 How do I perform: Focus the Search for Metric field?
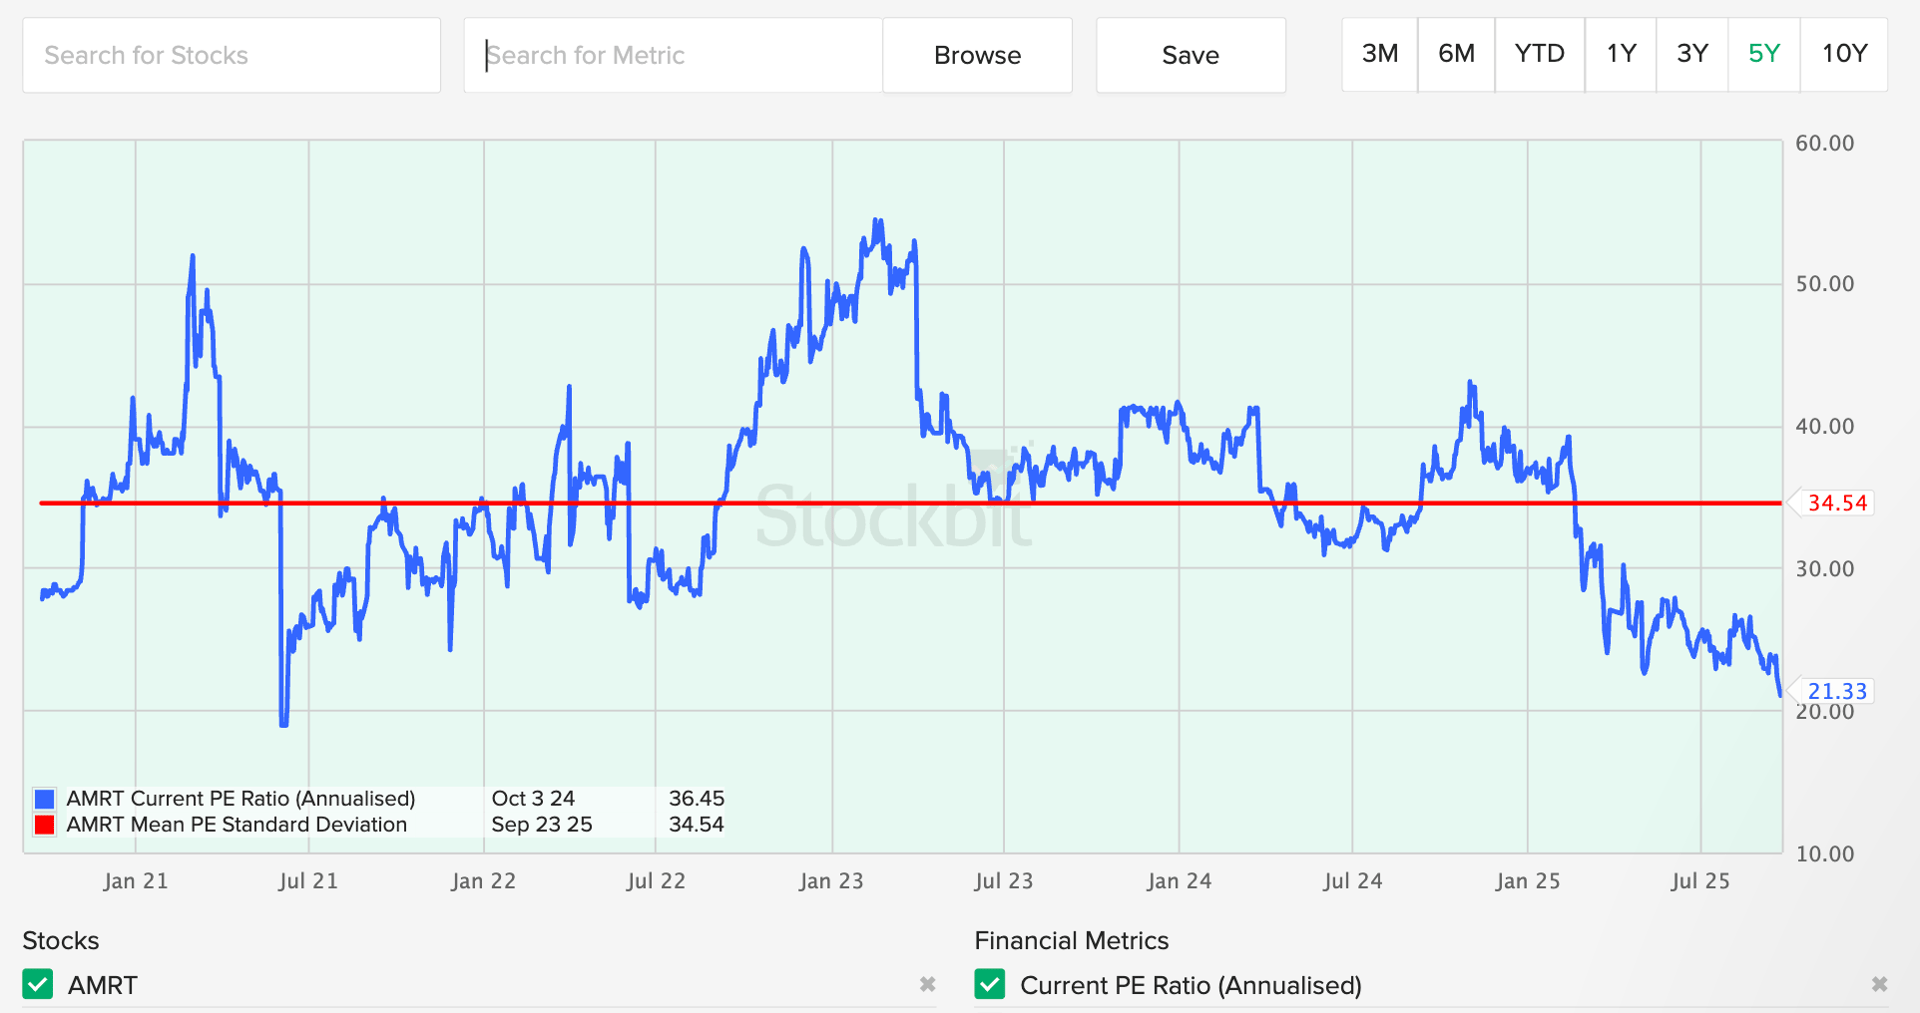tap(673, 55)
